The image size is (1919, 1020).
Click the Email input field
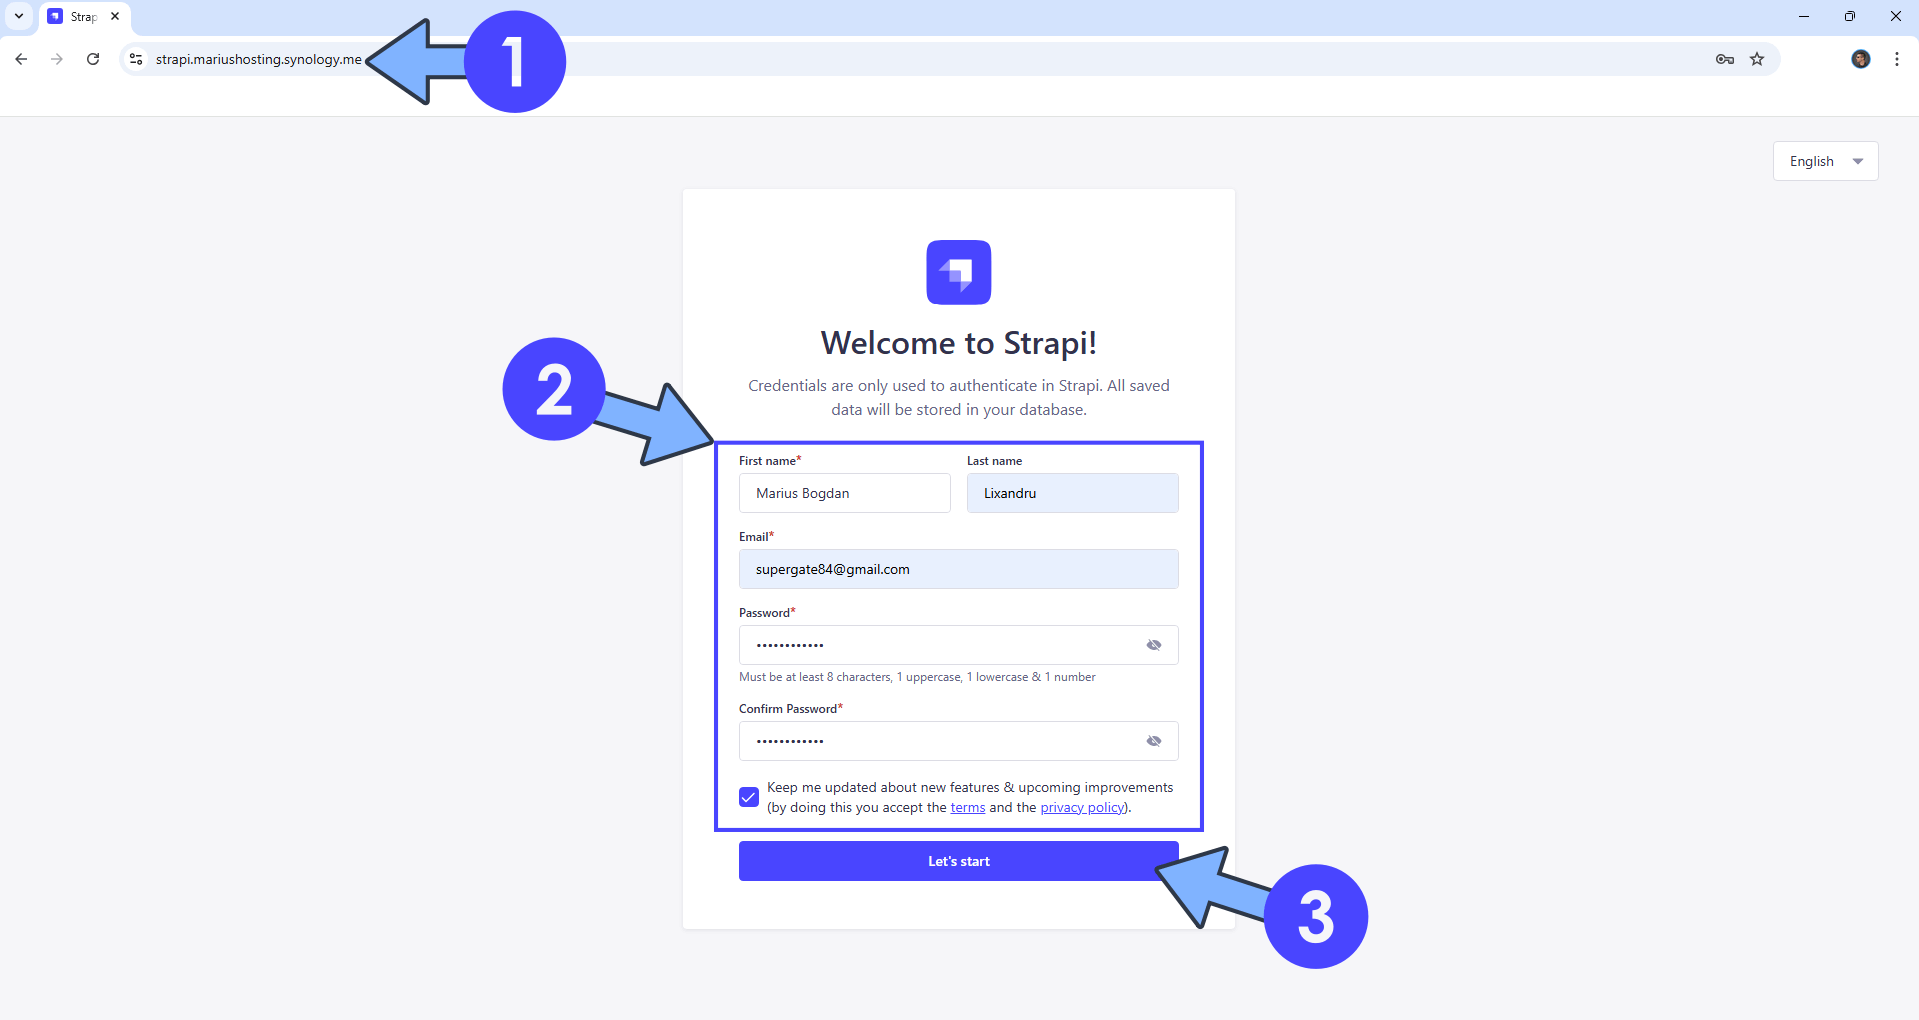pyautogui.click(x=959, y=569)
